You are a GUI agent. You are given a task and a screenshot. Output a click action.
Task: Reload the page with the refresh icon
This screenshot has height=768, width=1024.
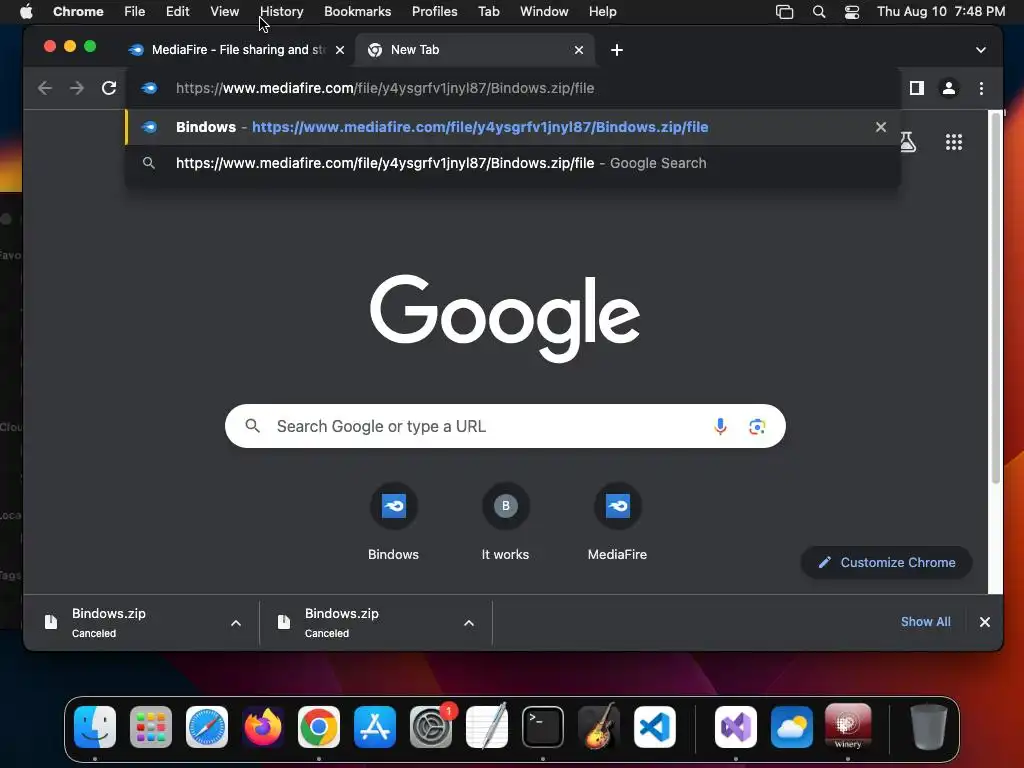pos(109,88)
